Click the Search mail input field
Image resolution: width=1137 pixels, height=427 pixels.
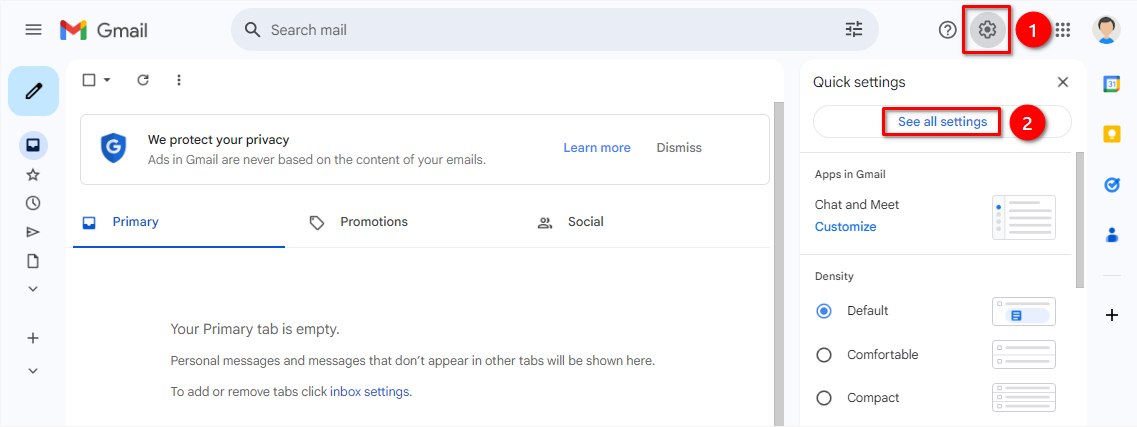click(555, 30)
